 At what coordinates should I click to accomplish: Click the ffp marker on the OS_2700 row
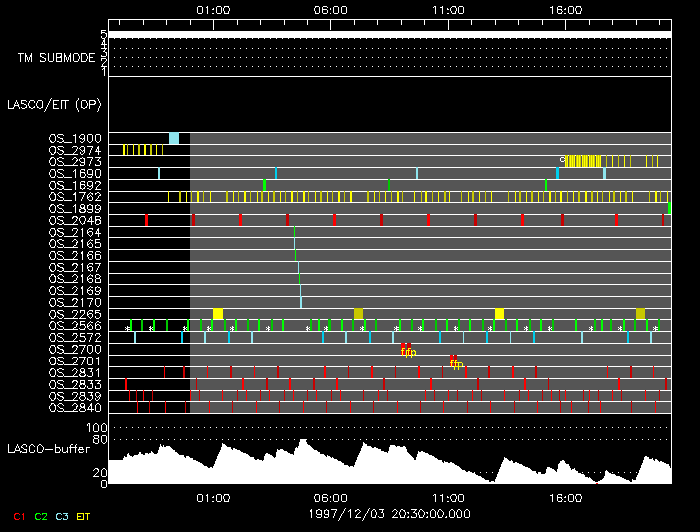tap(408, 350)
